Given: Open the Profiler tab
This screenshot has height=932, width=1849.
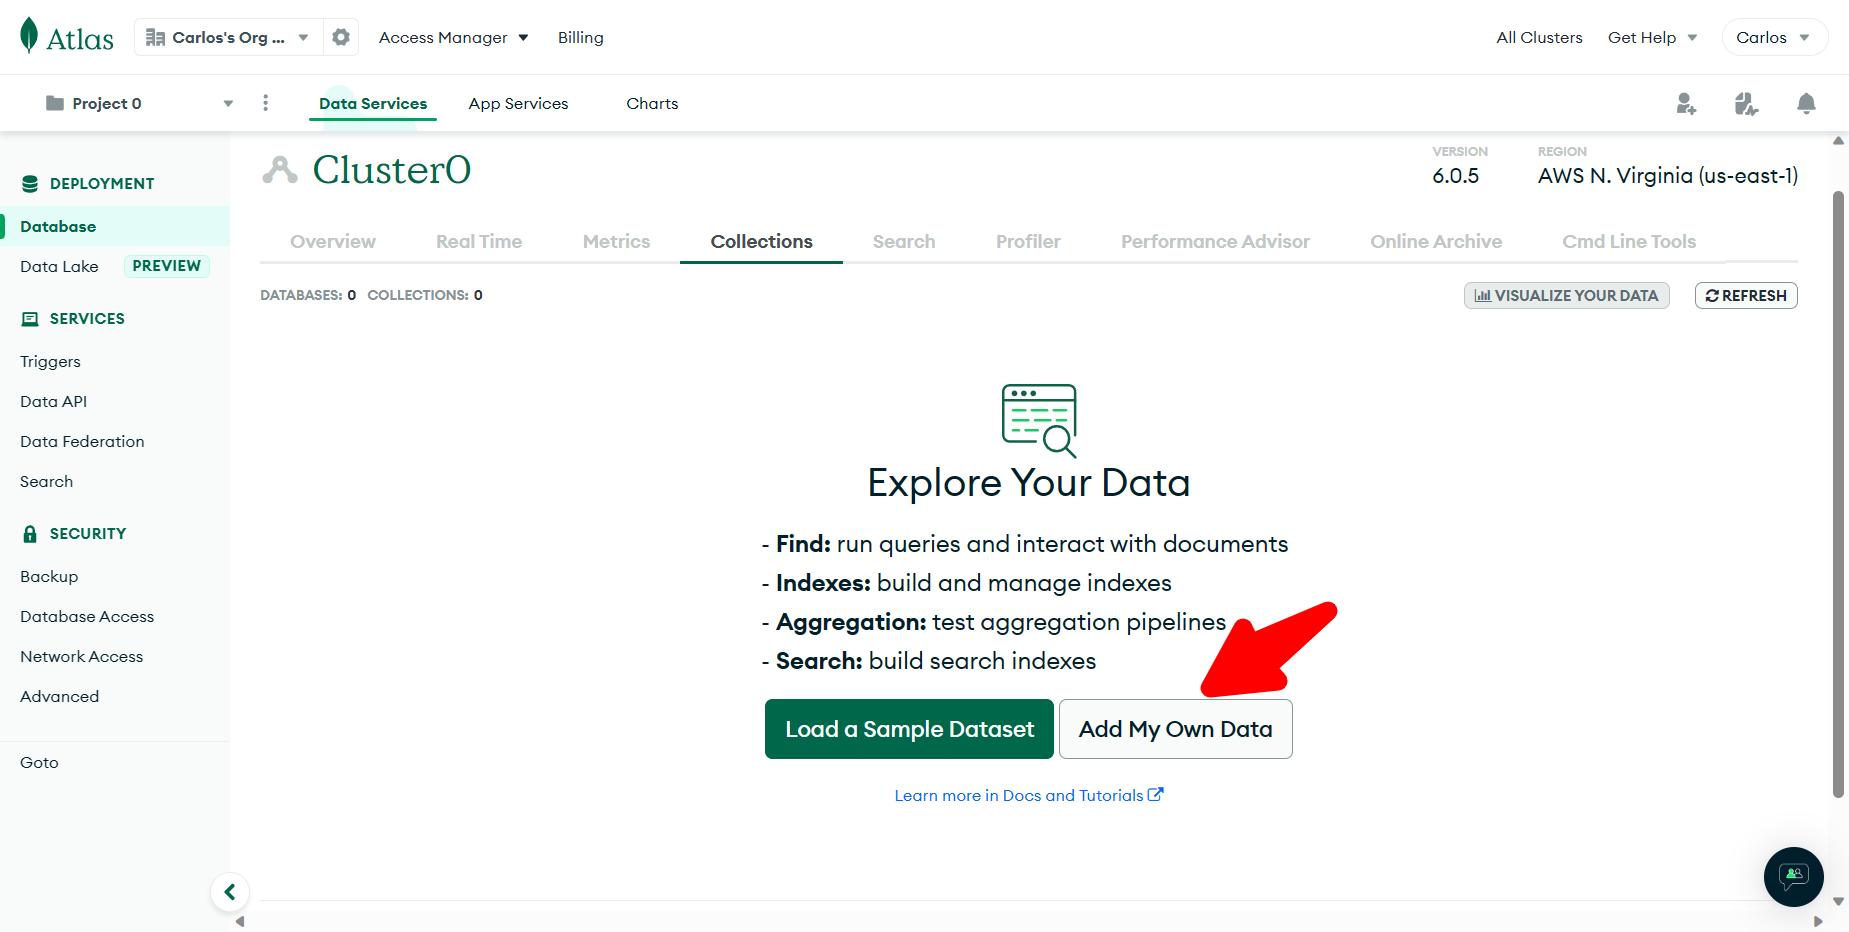Looking at the screenshot, I should click(x=1028, y=241).
